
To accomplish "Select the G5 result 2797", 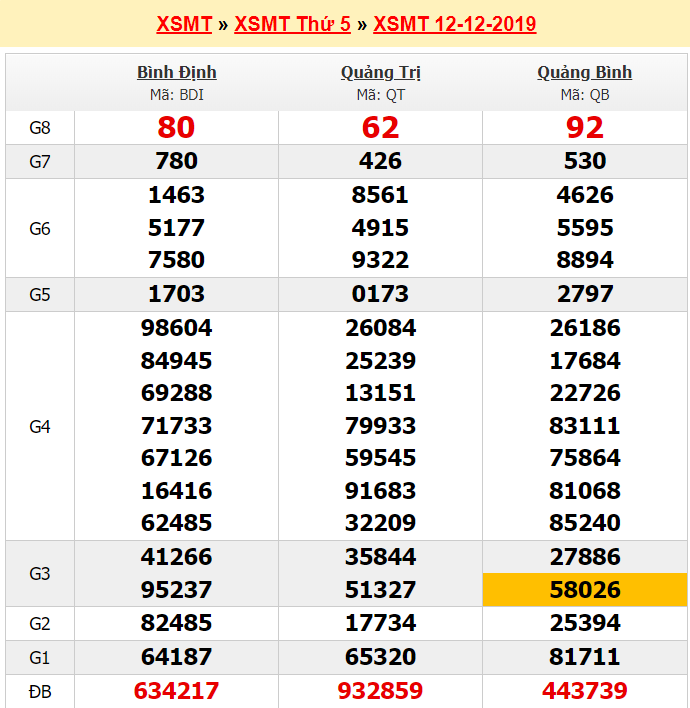I will pyautogui.click(x=585, y=294).
